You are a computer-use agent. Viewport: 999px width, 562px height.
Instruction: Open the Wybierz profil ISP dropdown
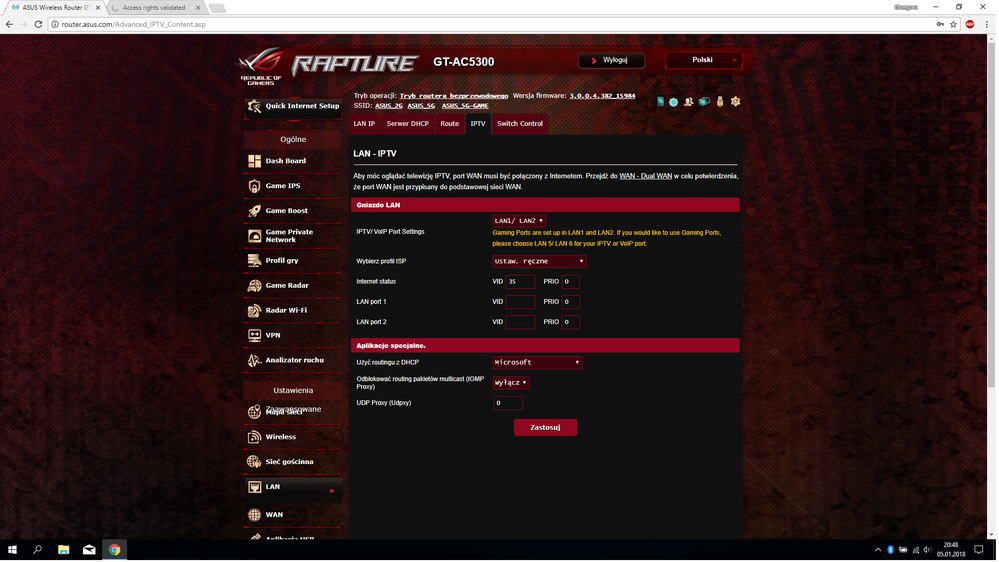[x=539, y=262]
